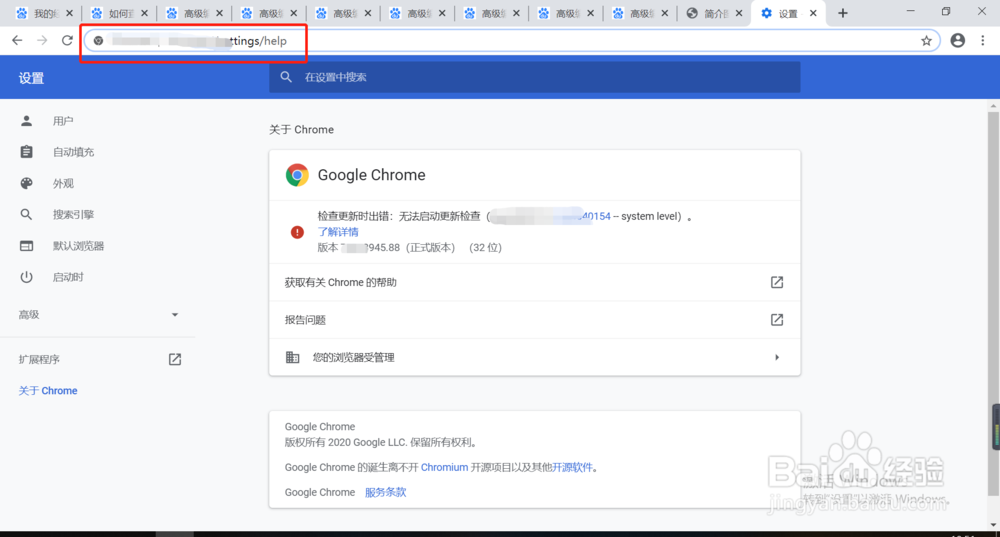Minimize the Chrome window
This screenshot has width=1000, height=537.
pyautogui.click(x=910, y=11)
